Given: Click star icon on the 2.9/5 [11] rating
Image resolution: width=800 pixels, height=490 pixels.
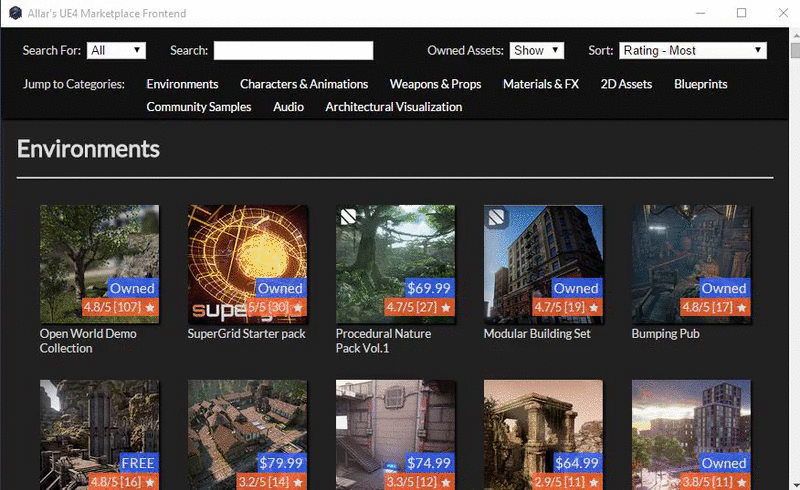Looking at the screenshot, I should click(x=593, y=482).
